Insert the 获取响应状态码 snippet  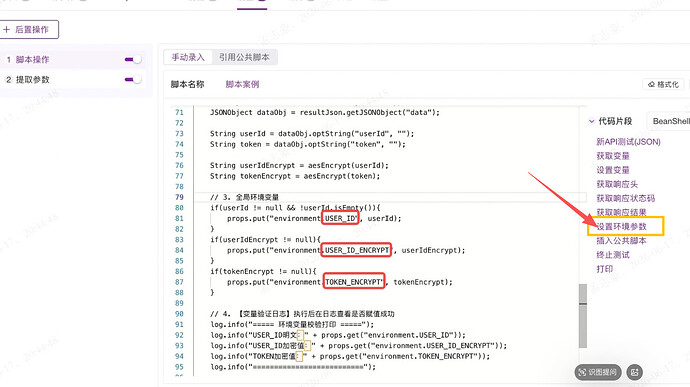point(625,198)
